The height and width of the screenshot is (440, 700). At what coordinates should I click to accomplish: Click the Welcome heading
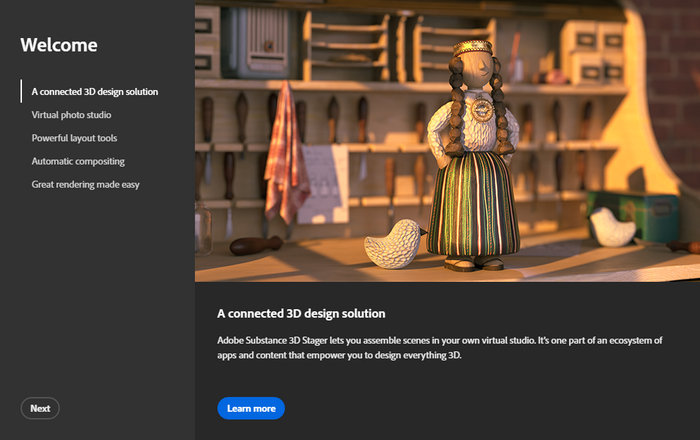coord(59,45)
